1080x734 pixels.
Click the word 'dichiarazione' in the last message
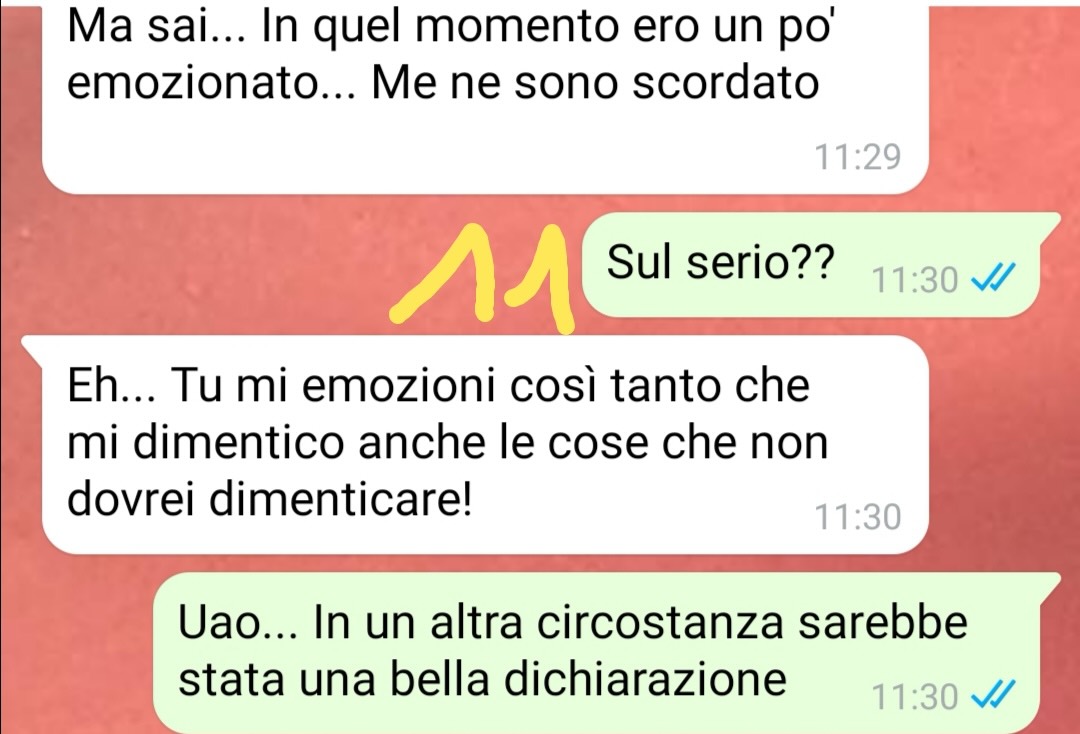645,679
